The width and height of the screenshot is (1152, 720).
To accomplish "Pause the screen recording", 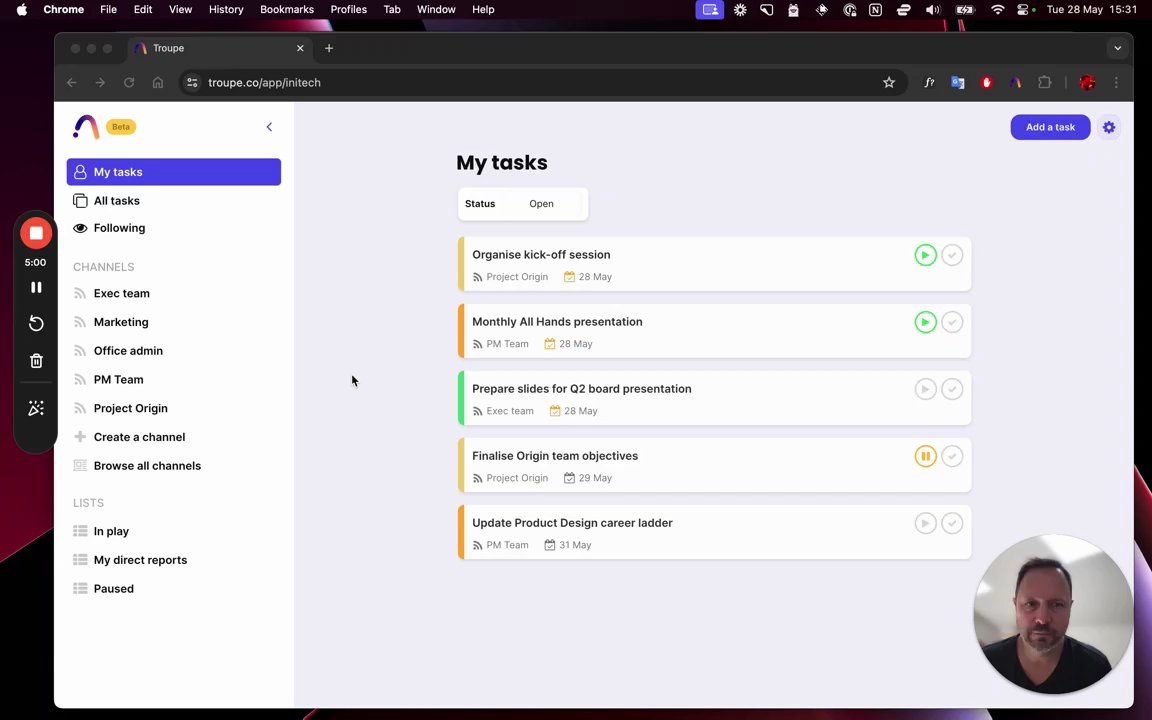I will coord(35,287).
